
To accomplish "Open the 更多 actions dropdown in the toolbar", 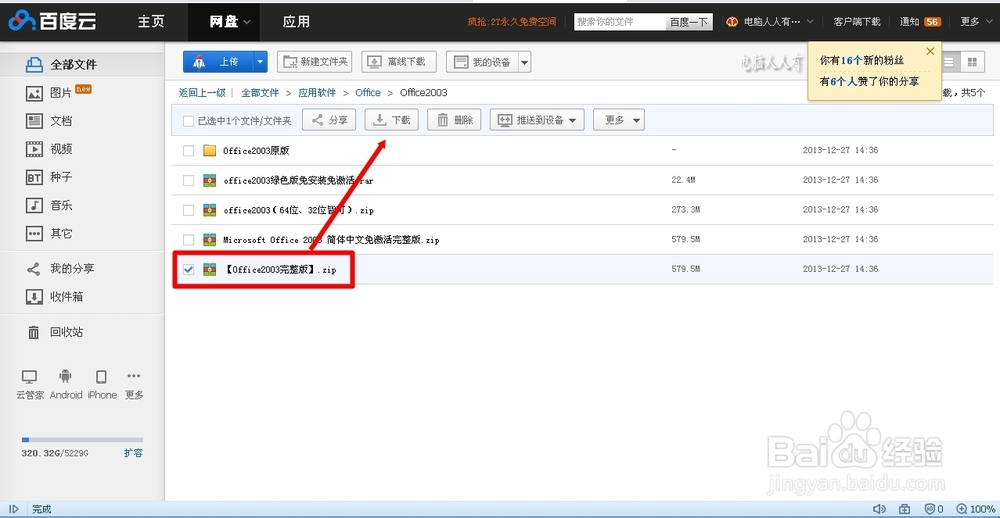I will pos(619,120).
